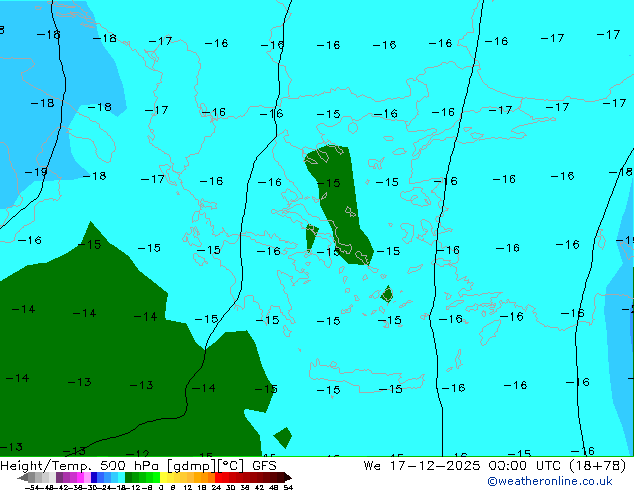Click the bright red segment of the color scale
Screen dimensions: 634x490
[x=218, y=477]
